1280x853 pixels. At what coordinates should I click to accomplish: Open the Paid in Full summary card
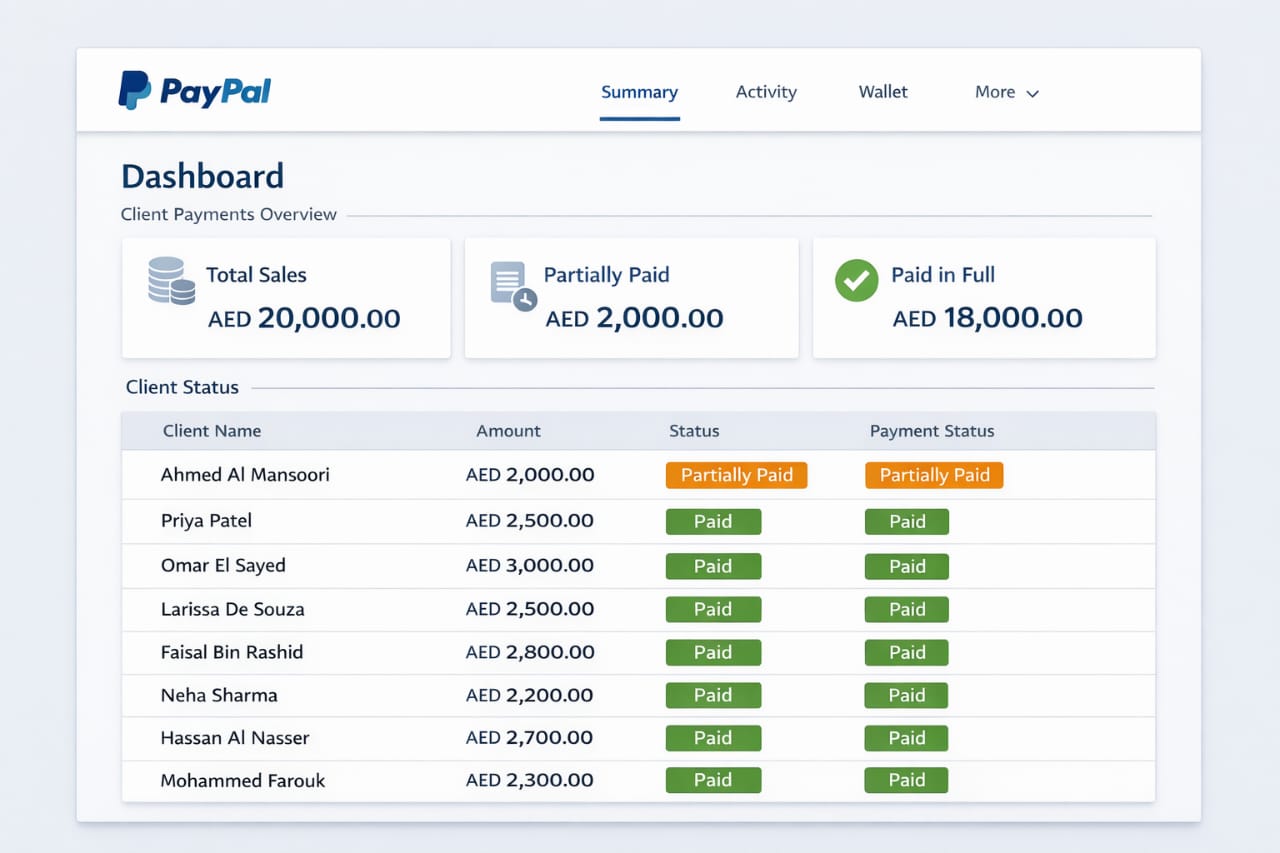(x=984, y=298)
